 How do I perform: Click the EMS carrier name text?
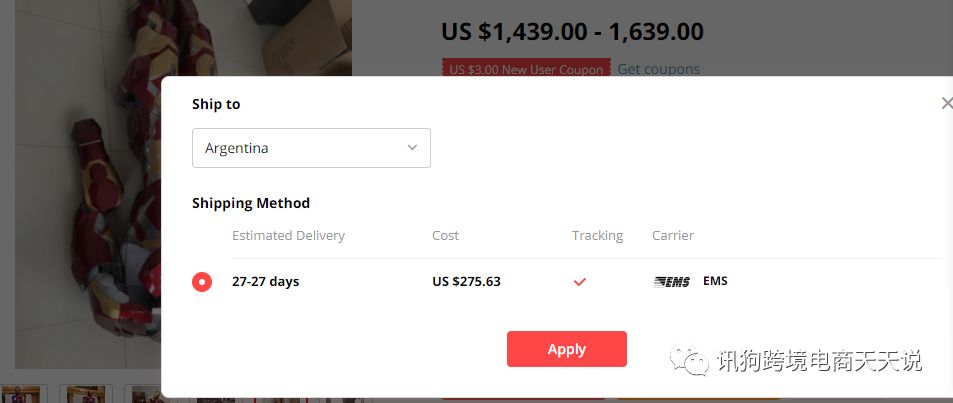pos(715,281)
